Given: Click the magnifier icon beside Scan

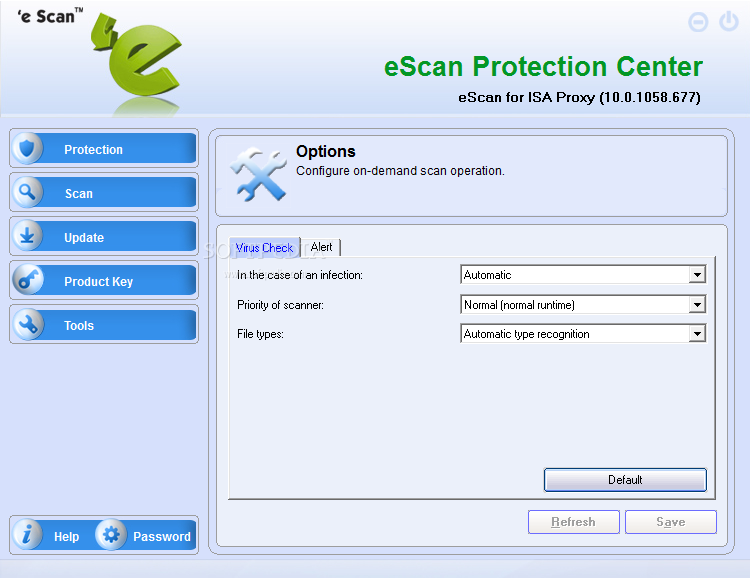Looking at the screenshot, I should (27, 192).
